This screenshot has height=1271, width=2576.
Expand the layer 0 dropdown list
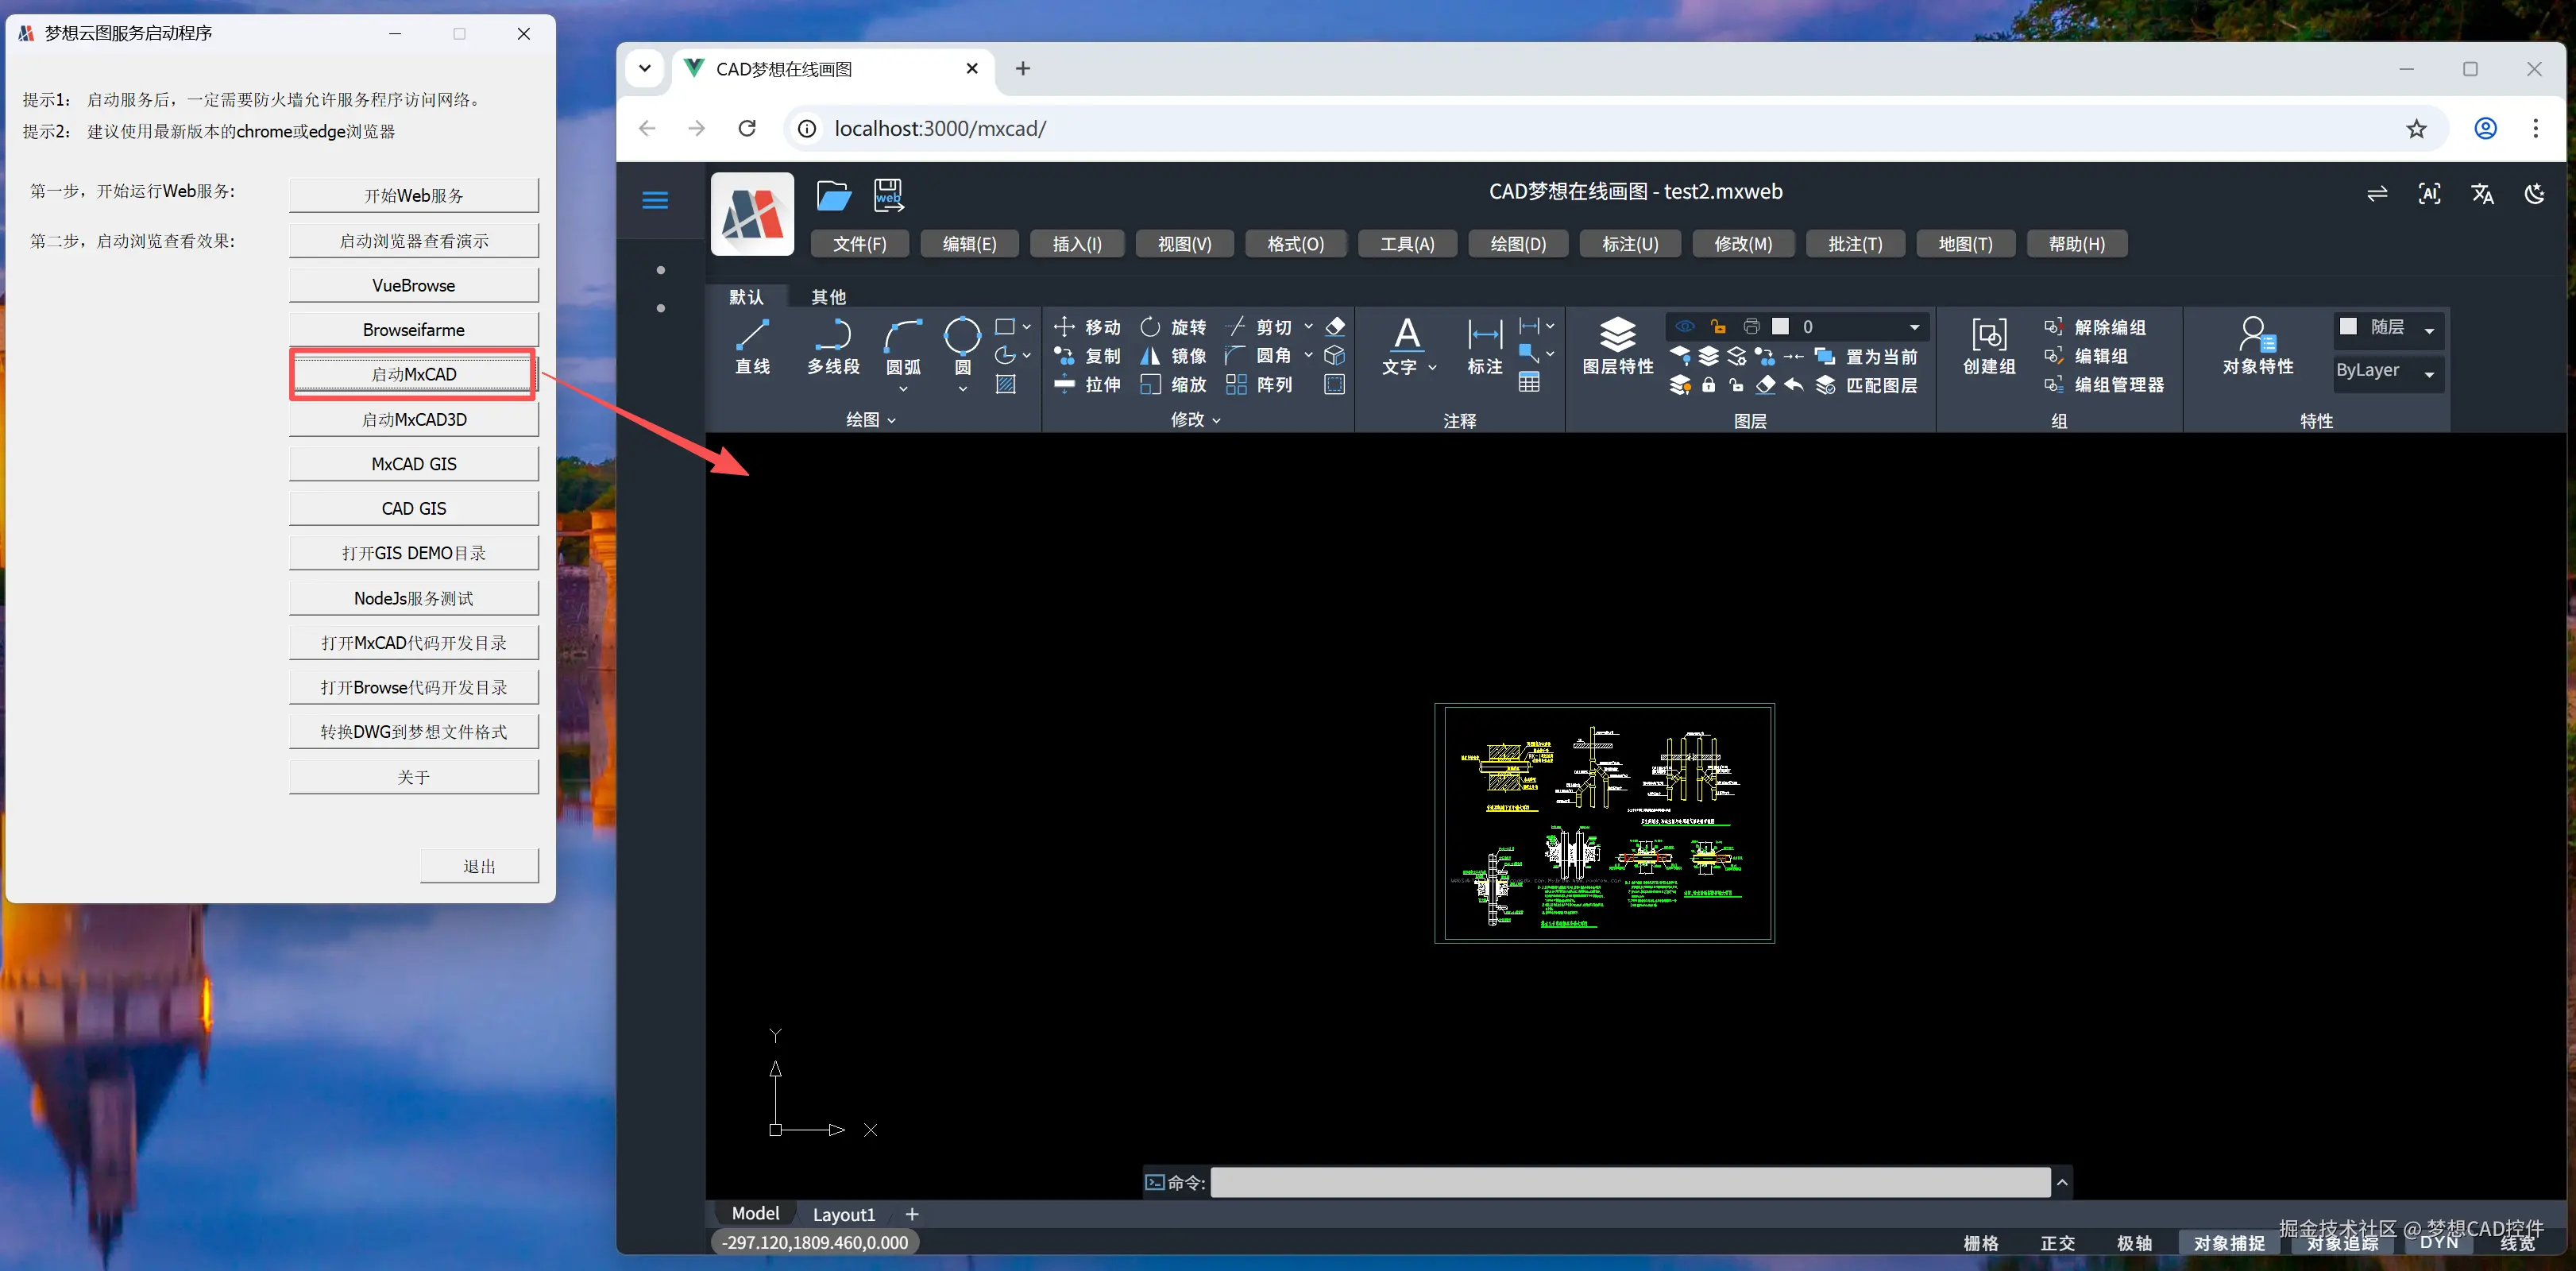[x=1914, y=327]
